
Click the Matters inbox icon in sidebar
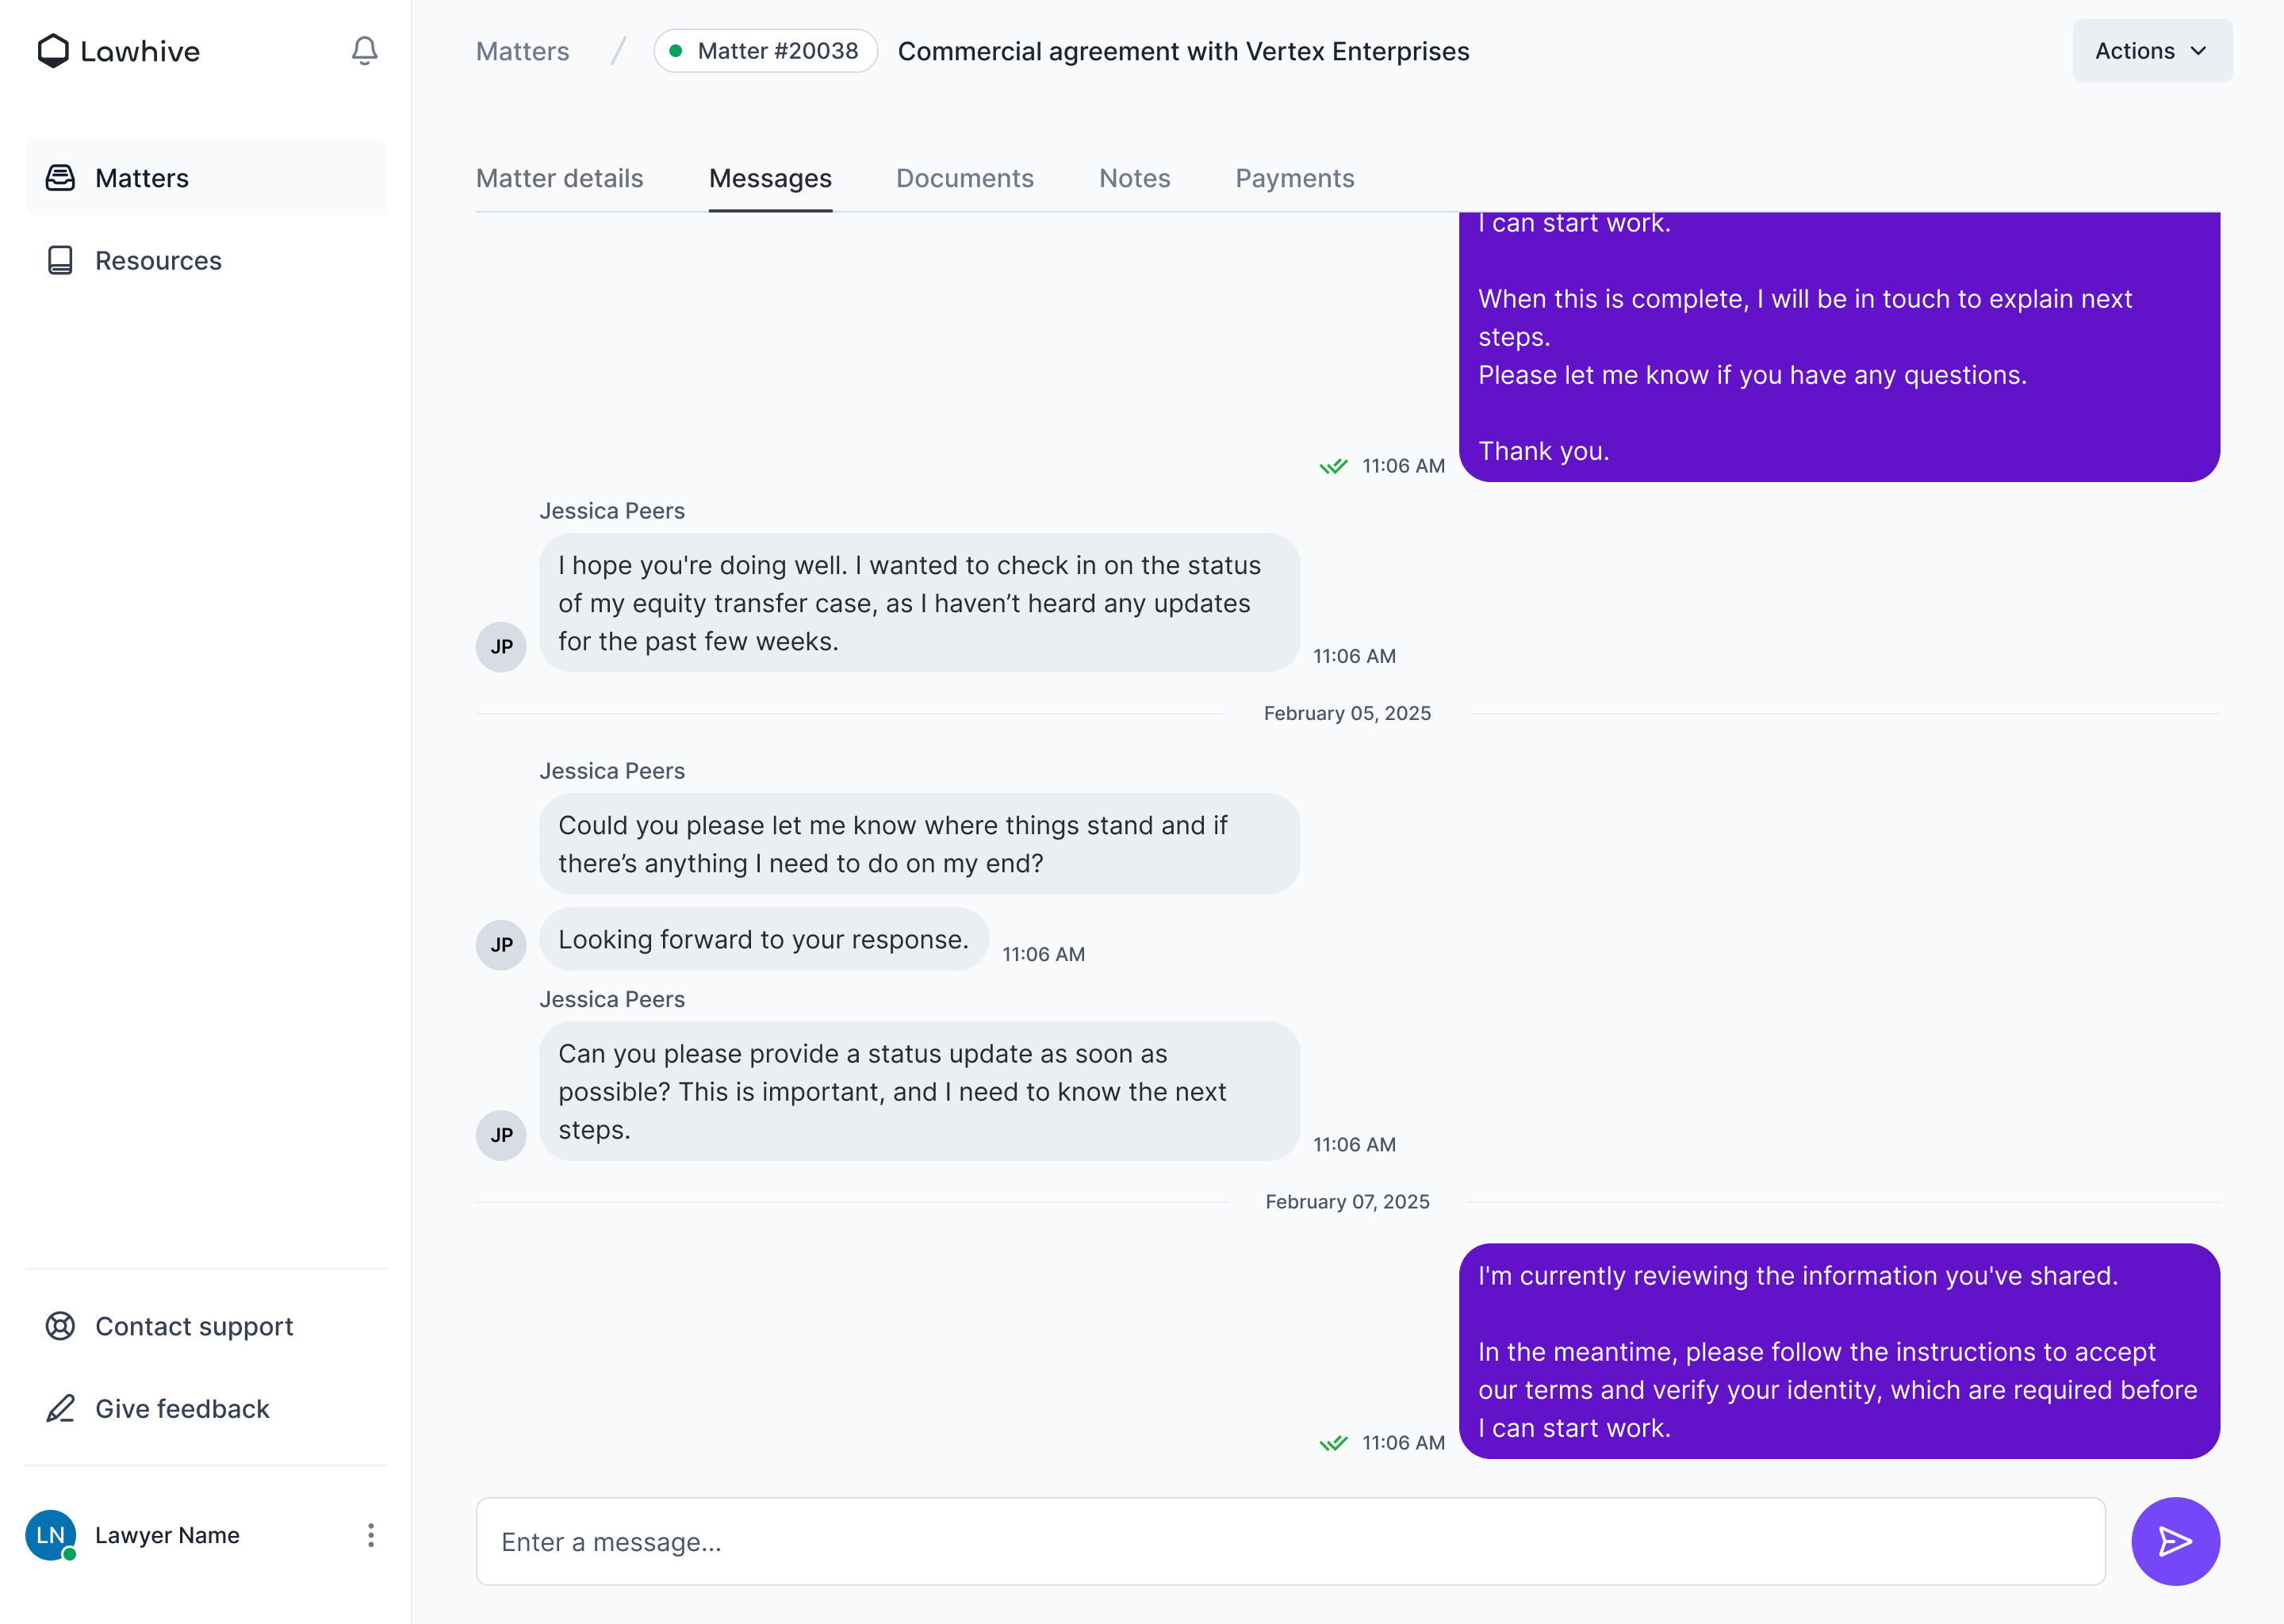60,178
